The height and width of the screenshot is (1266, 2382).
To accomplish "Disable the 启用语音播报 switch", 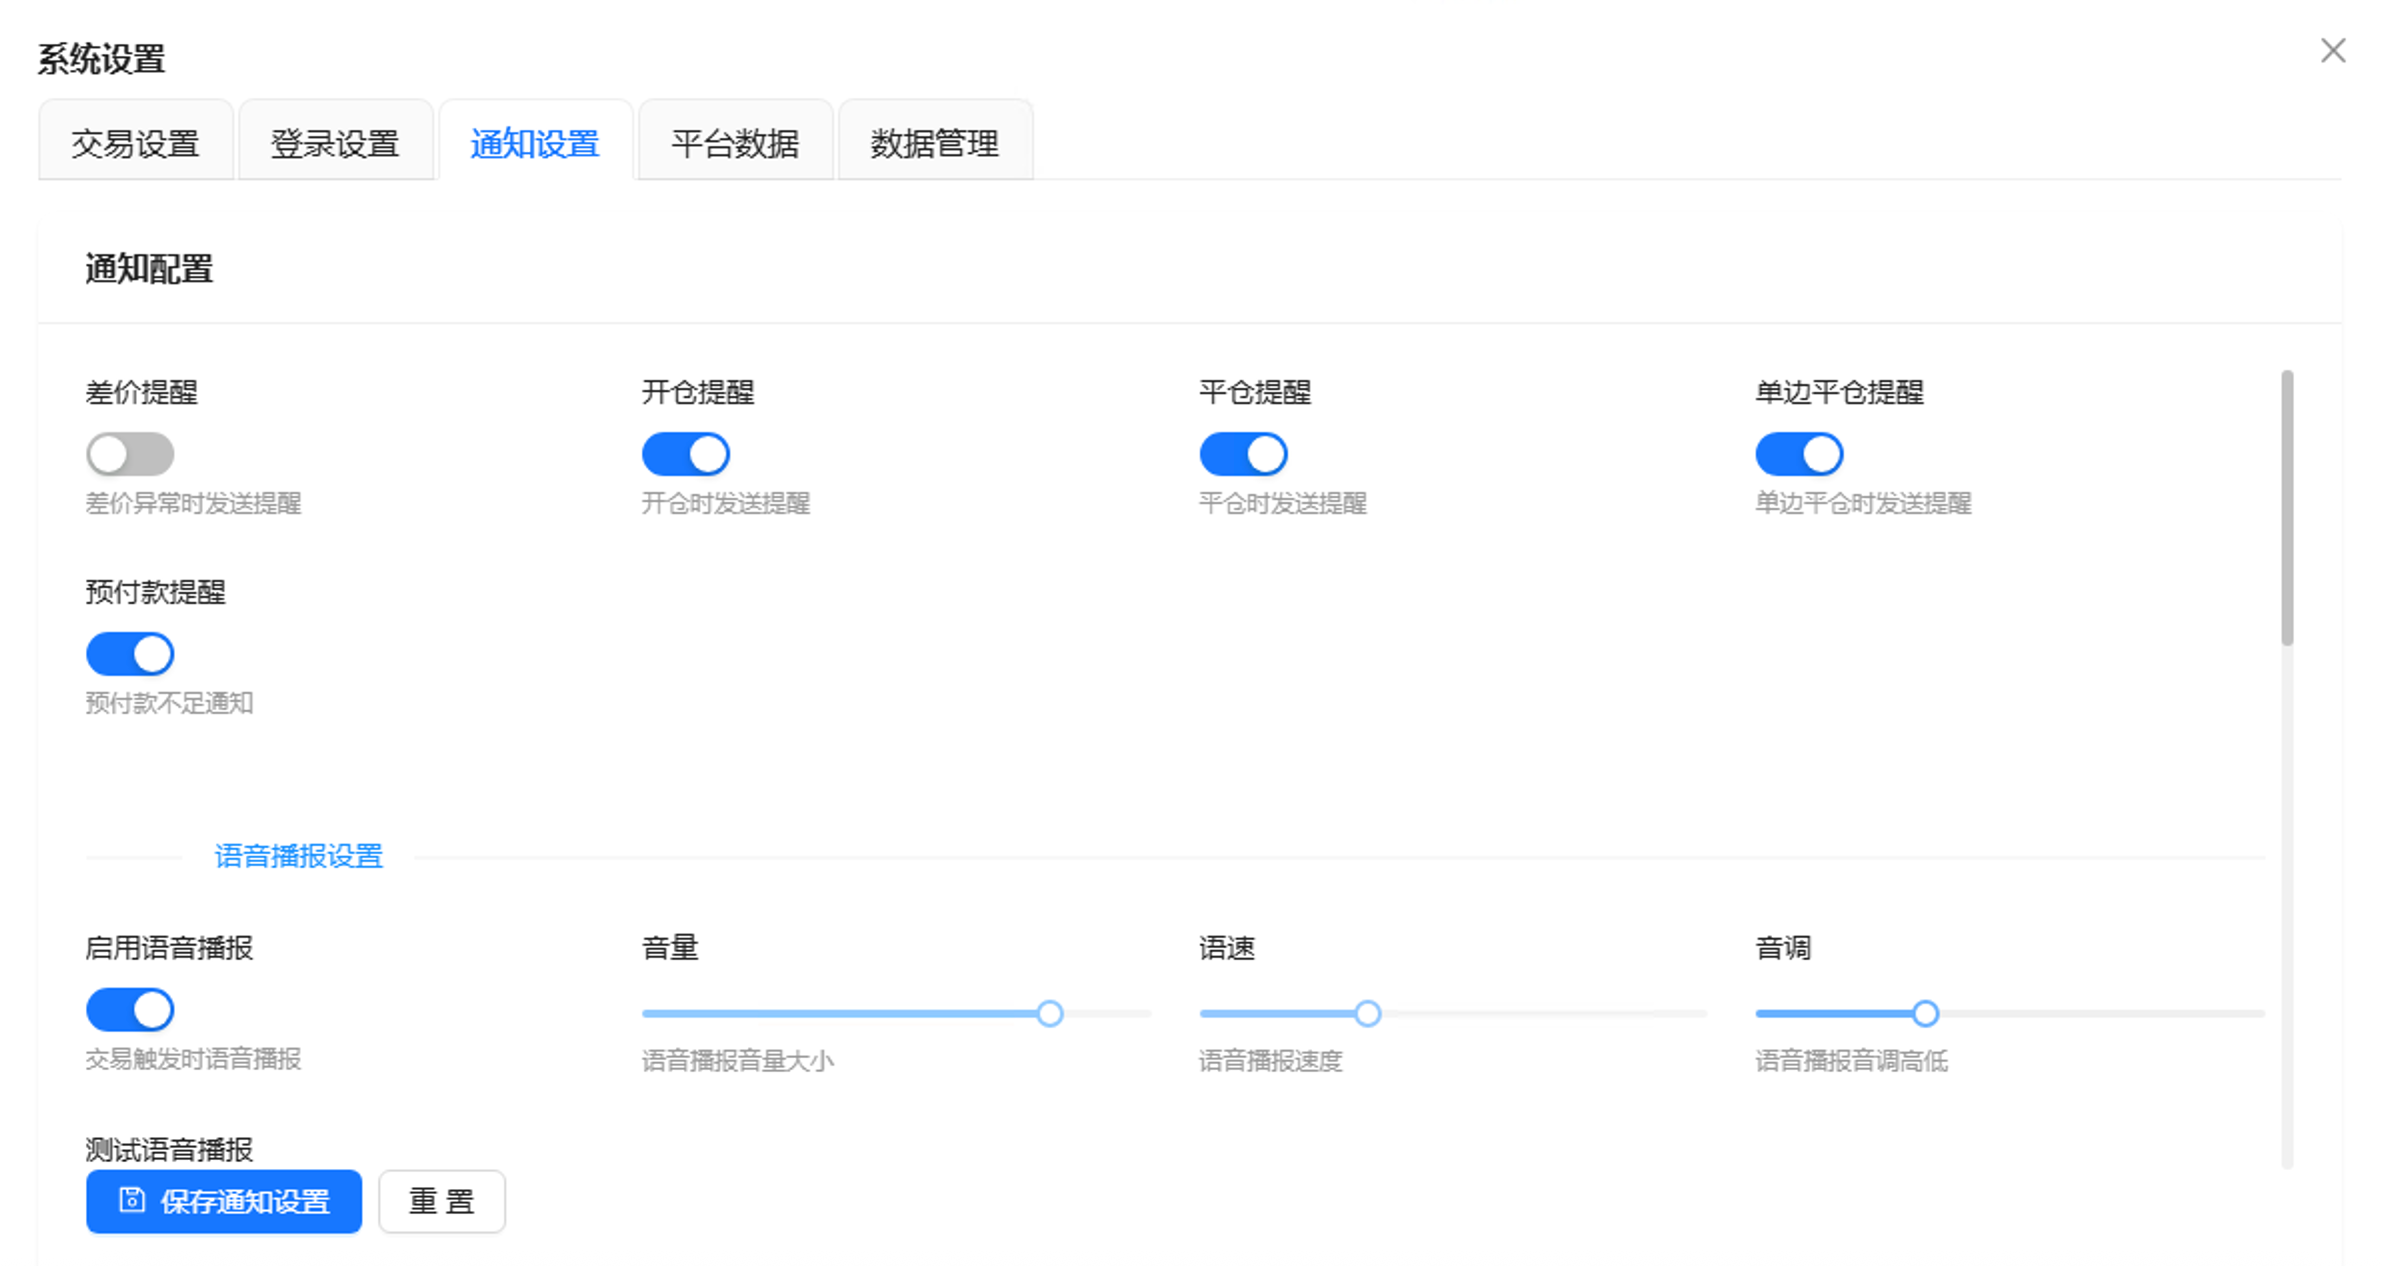I will pyautogui.click(x=130, y=1010).
